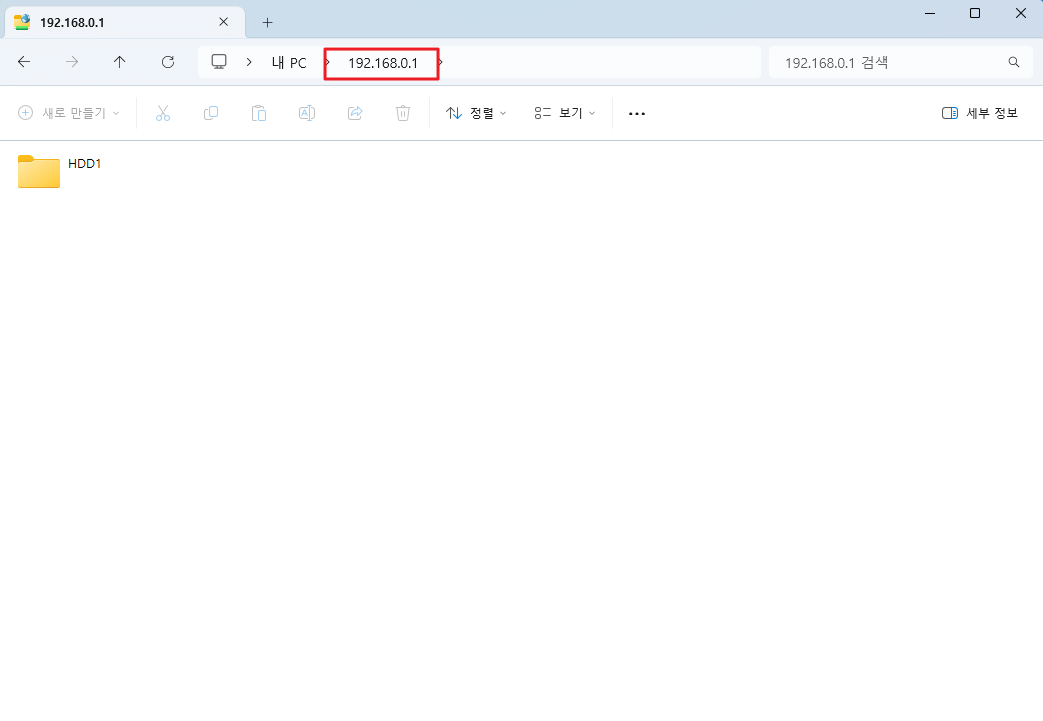Click the Share icon in the toolbar
Viewport: 1043px width, 721px height.
(x=354, y=113)
